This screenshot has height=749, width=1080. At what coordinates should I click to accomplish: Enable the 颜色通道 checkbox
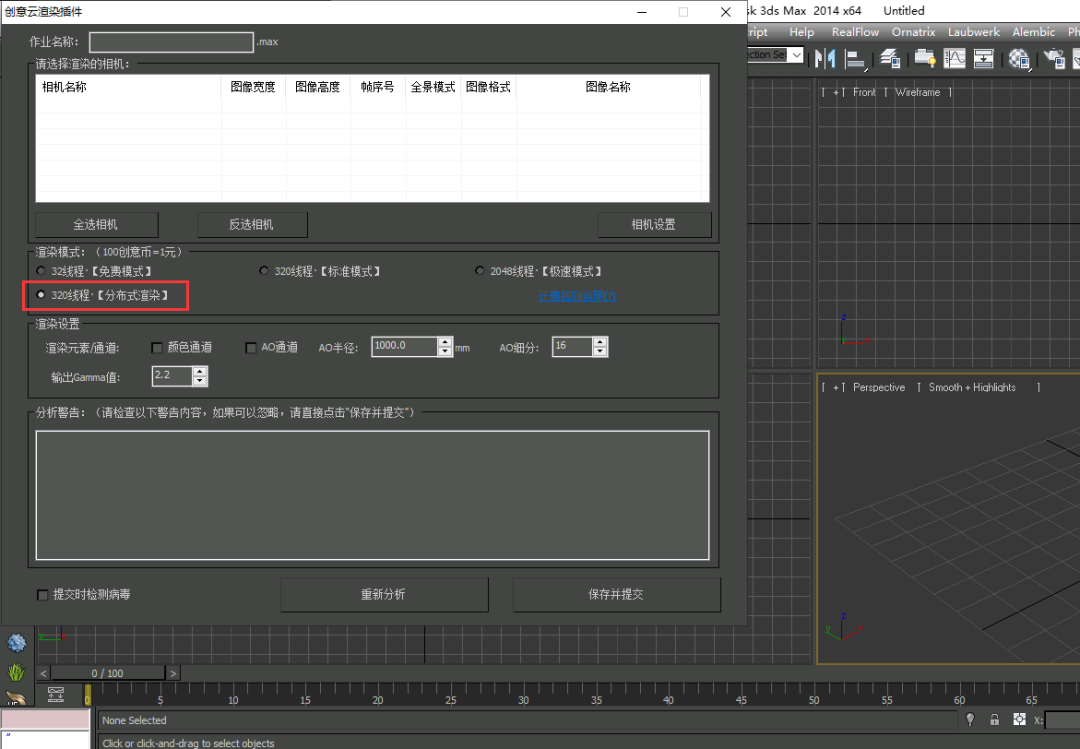point(157,348)
